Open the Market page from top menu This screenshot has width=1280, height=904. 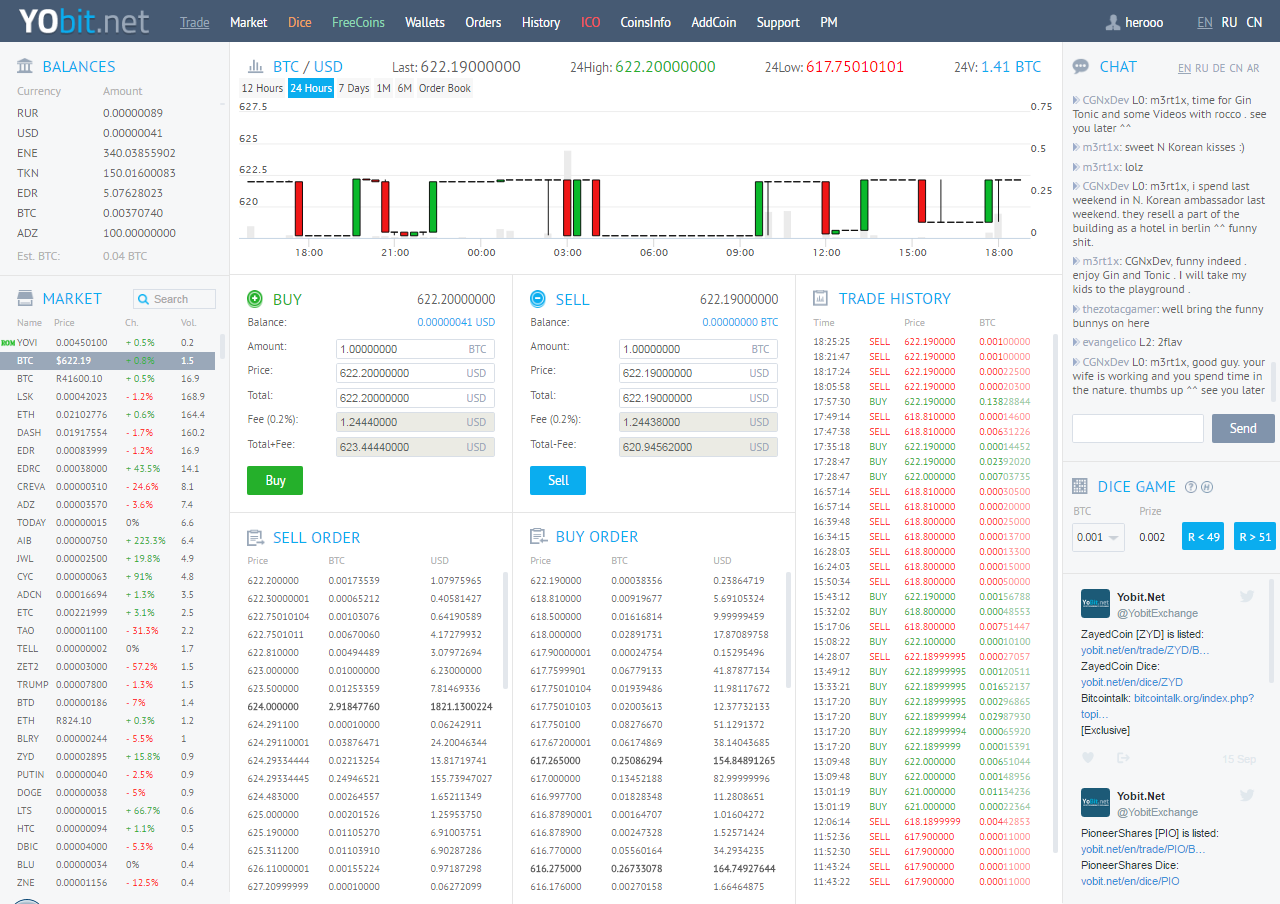click(x=249, y=22)
